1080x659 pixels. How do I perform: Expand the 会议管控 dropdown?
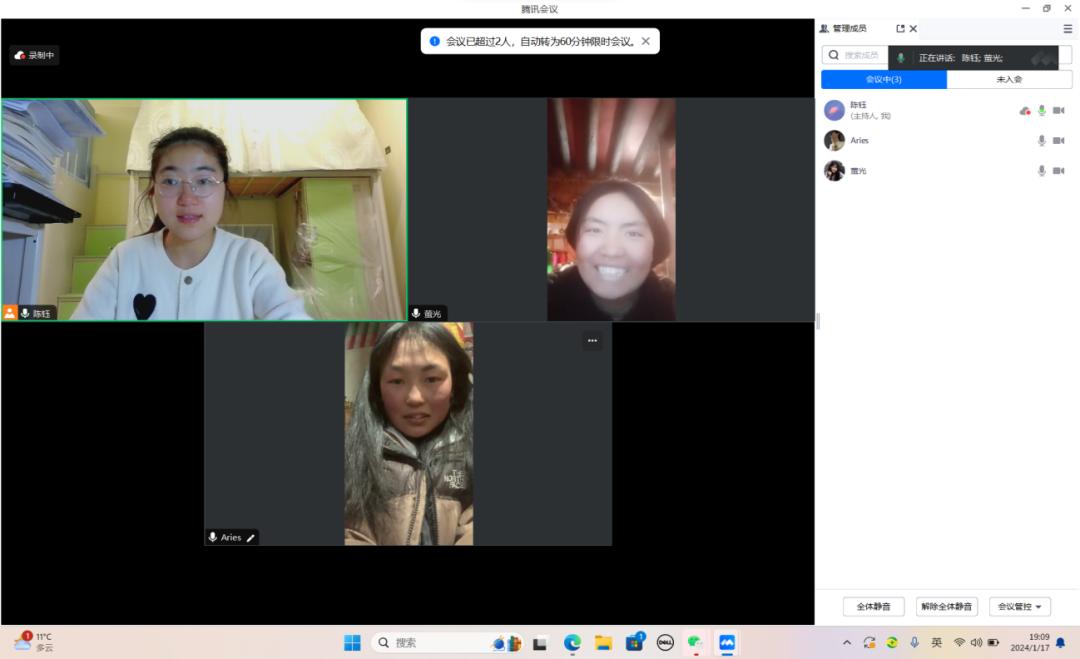[1019, 607]
